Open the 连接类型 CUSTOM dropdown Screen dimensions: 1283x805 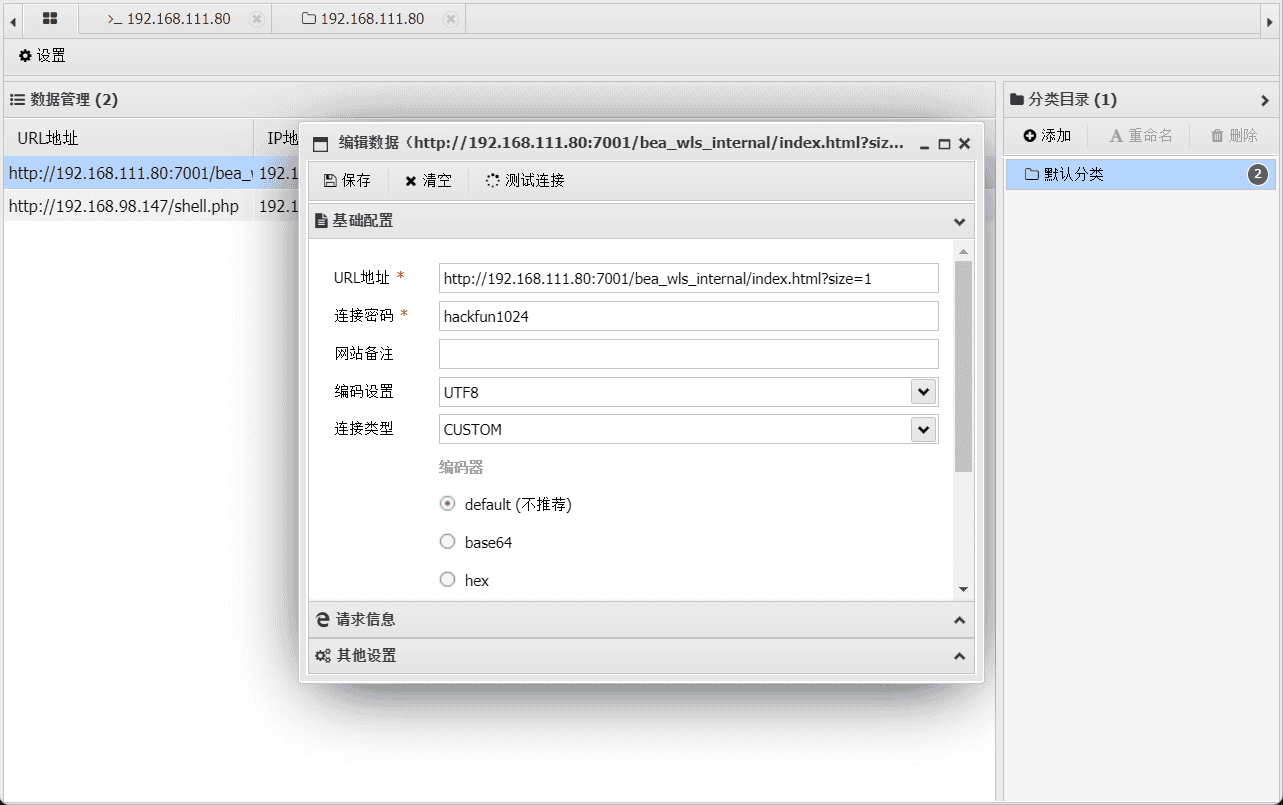coord(922,429)
